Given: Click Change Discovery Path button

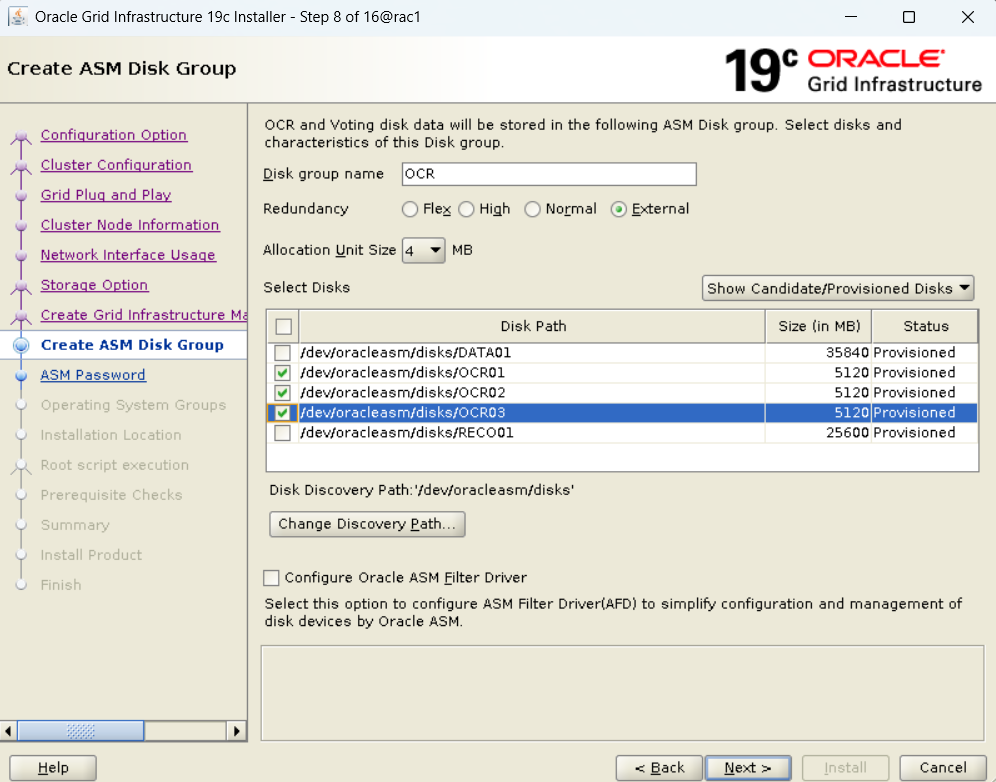Looking at the screenshot, I should pyautogui.click(x=367, y=524).
